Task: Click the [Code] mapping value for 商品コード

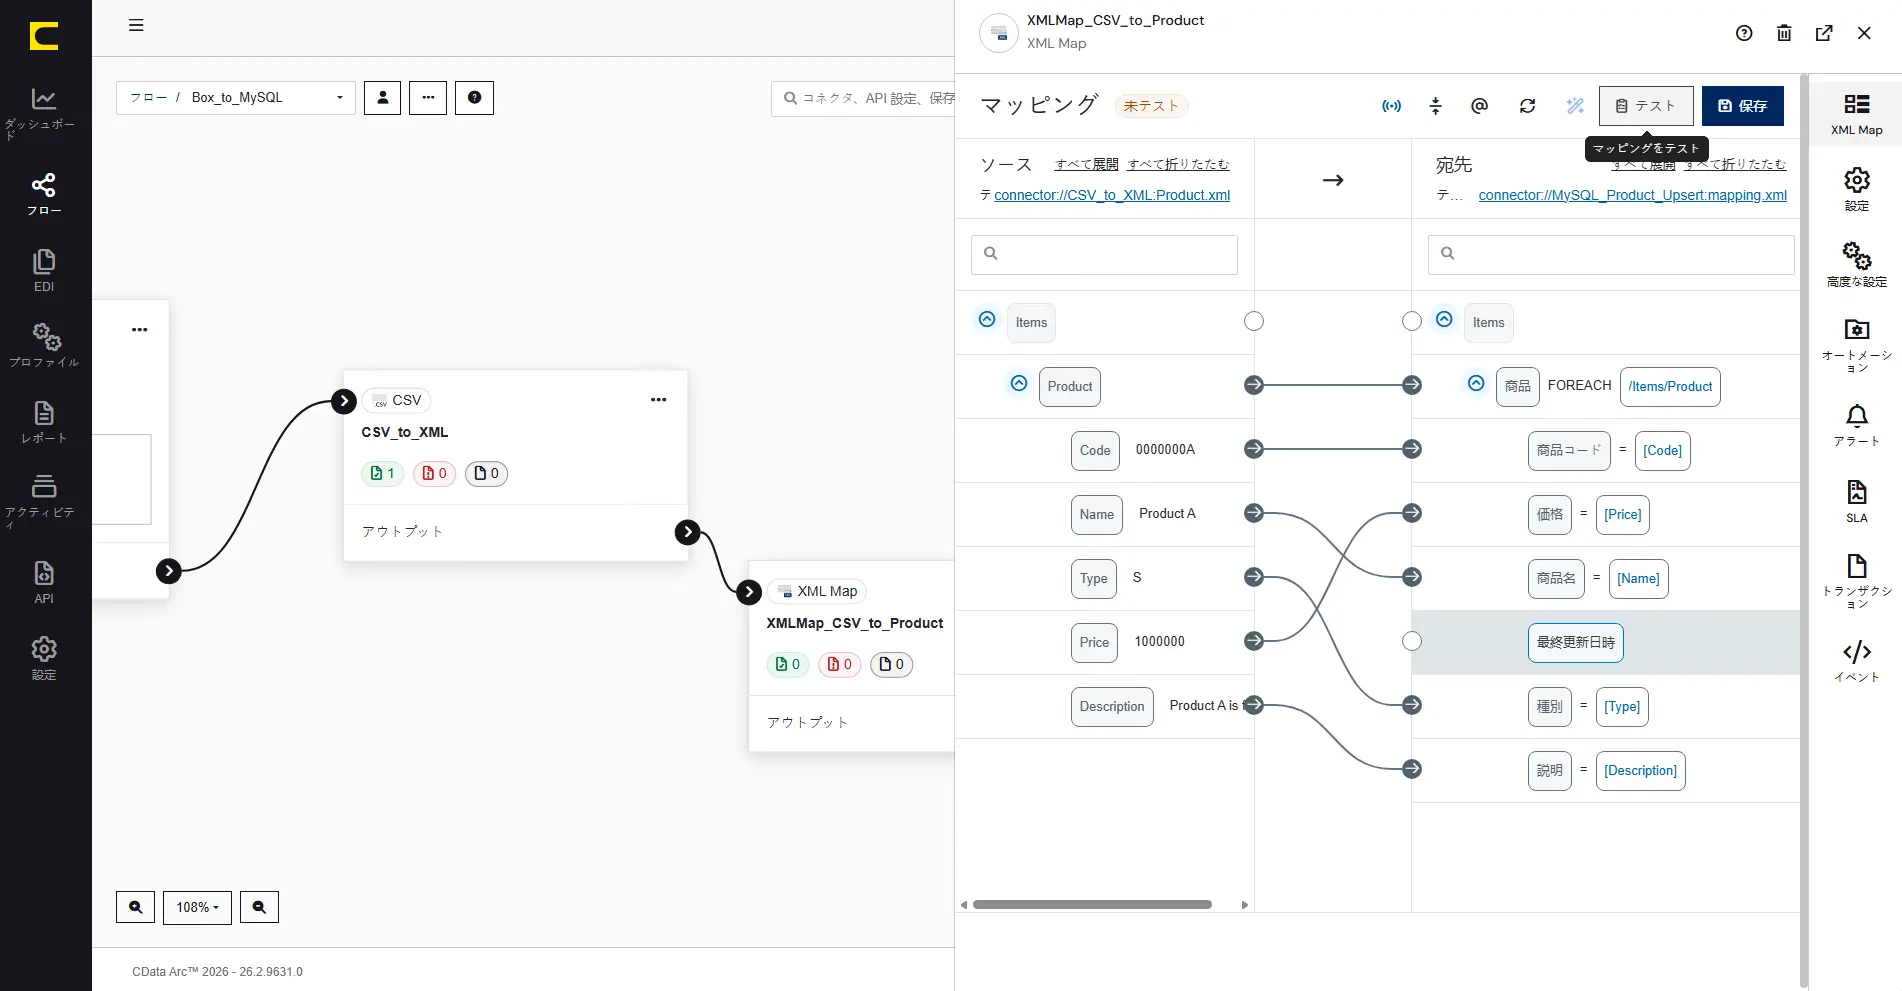Action: [x=1662, y=450]
